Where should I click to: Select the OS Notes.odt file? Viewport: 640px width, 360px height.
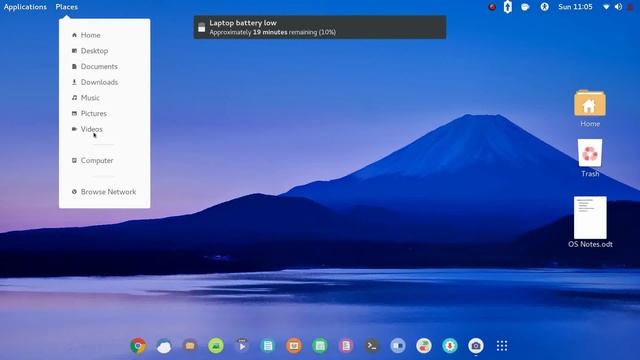pyautogui.click(x=590, y=222)
